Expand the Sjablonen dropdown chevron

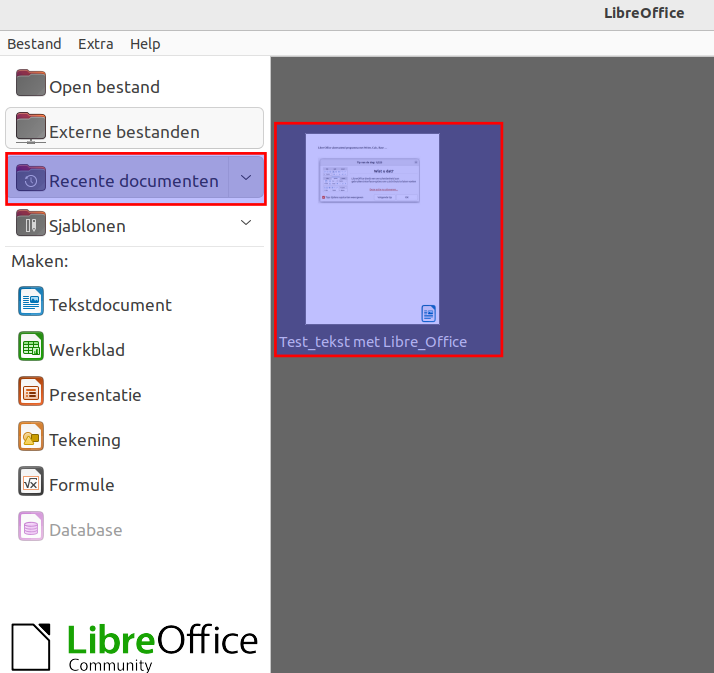point(246,223)
